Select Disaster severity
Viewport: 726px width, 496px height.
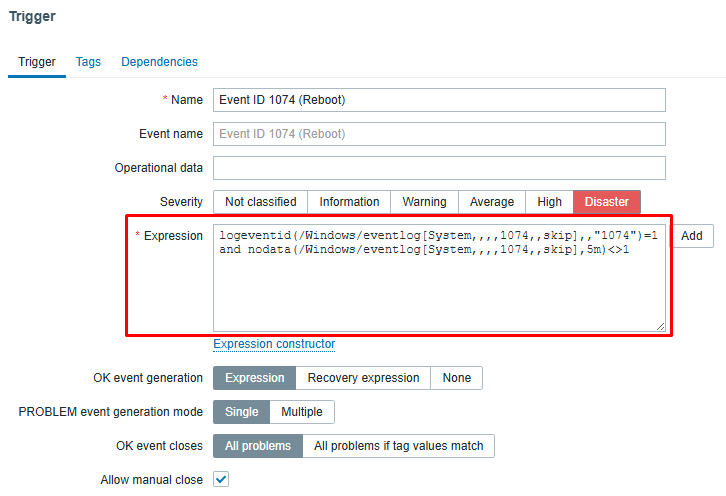coord(607,202)
